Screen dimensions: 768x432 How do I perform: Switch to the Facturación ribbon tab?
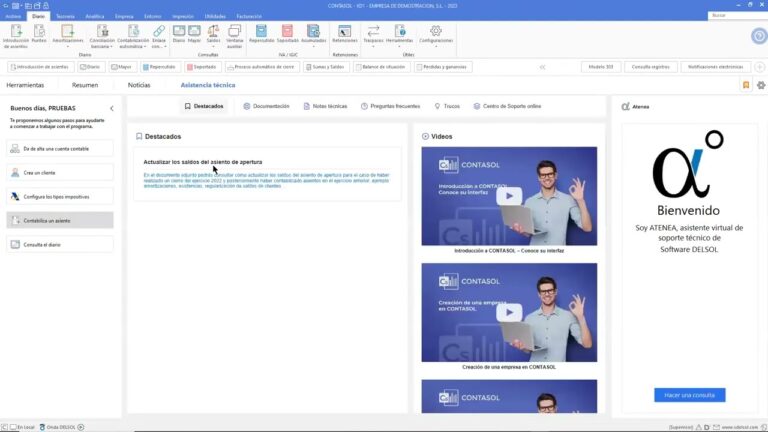pyautogui.click(x=249, y=16)
